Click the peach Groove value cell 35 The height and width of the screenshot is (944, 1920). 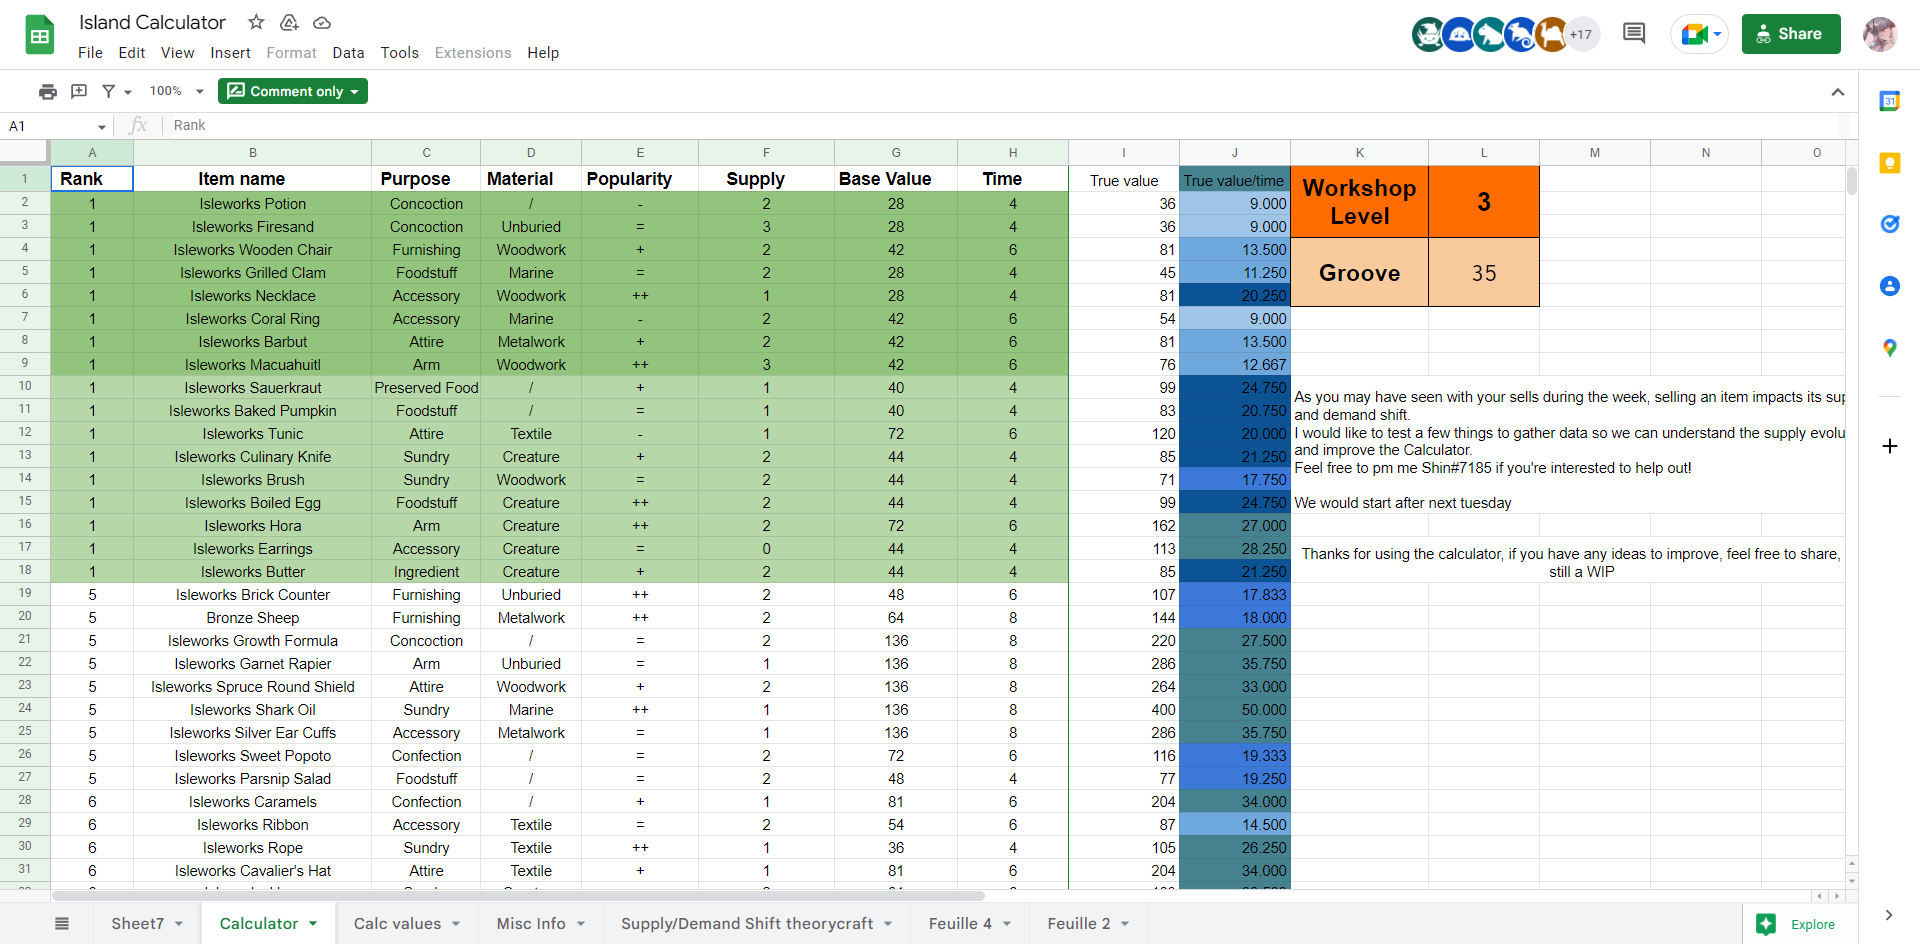[x=1484, y=273]
